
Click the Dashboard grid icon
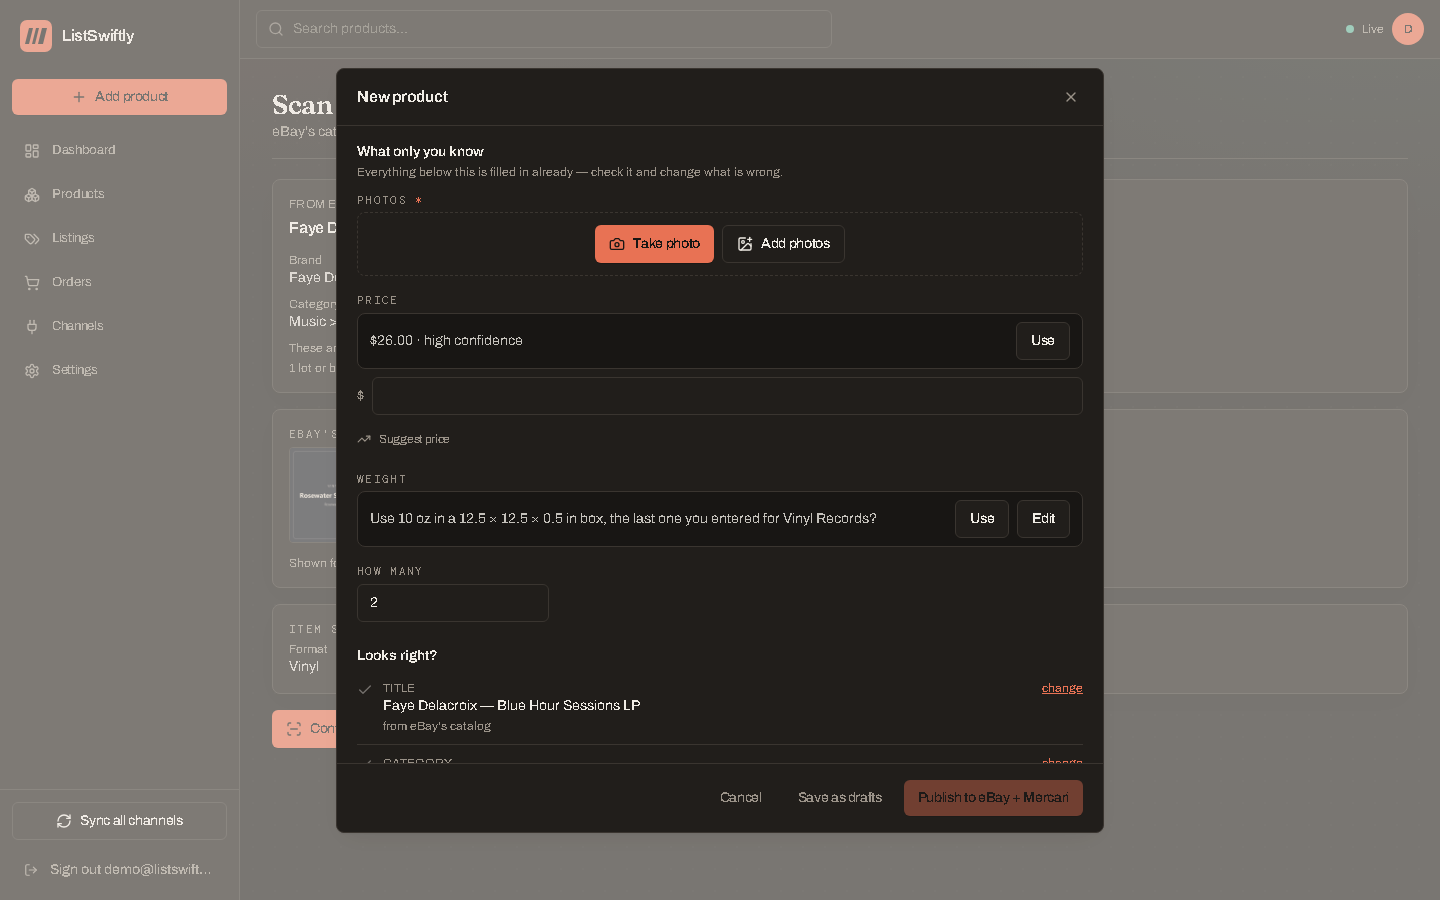pyautogui.click(x=32, y=151)
